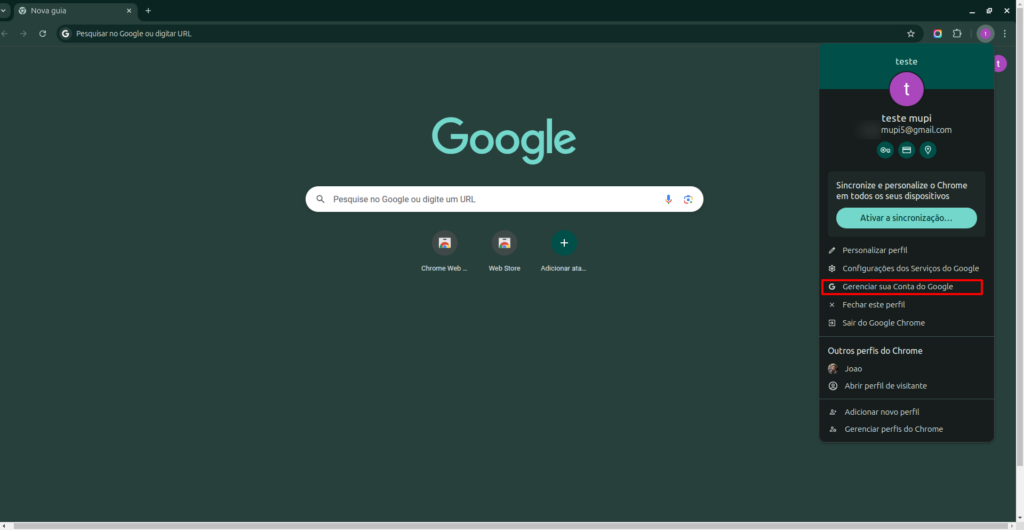Click the back navigation arrow
Viewport: 1024px width, 530px height.
point(5,33)
